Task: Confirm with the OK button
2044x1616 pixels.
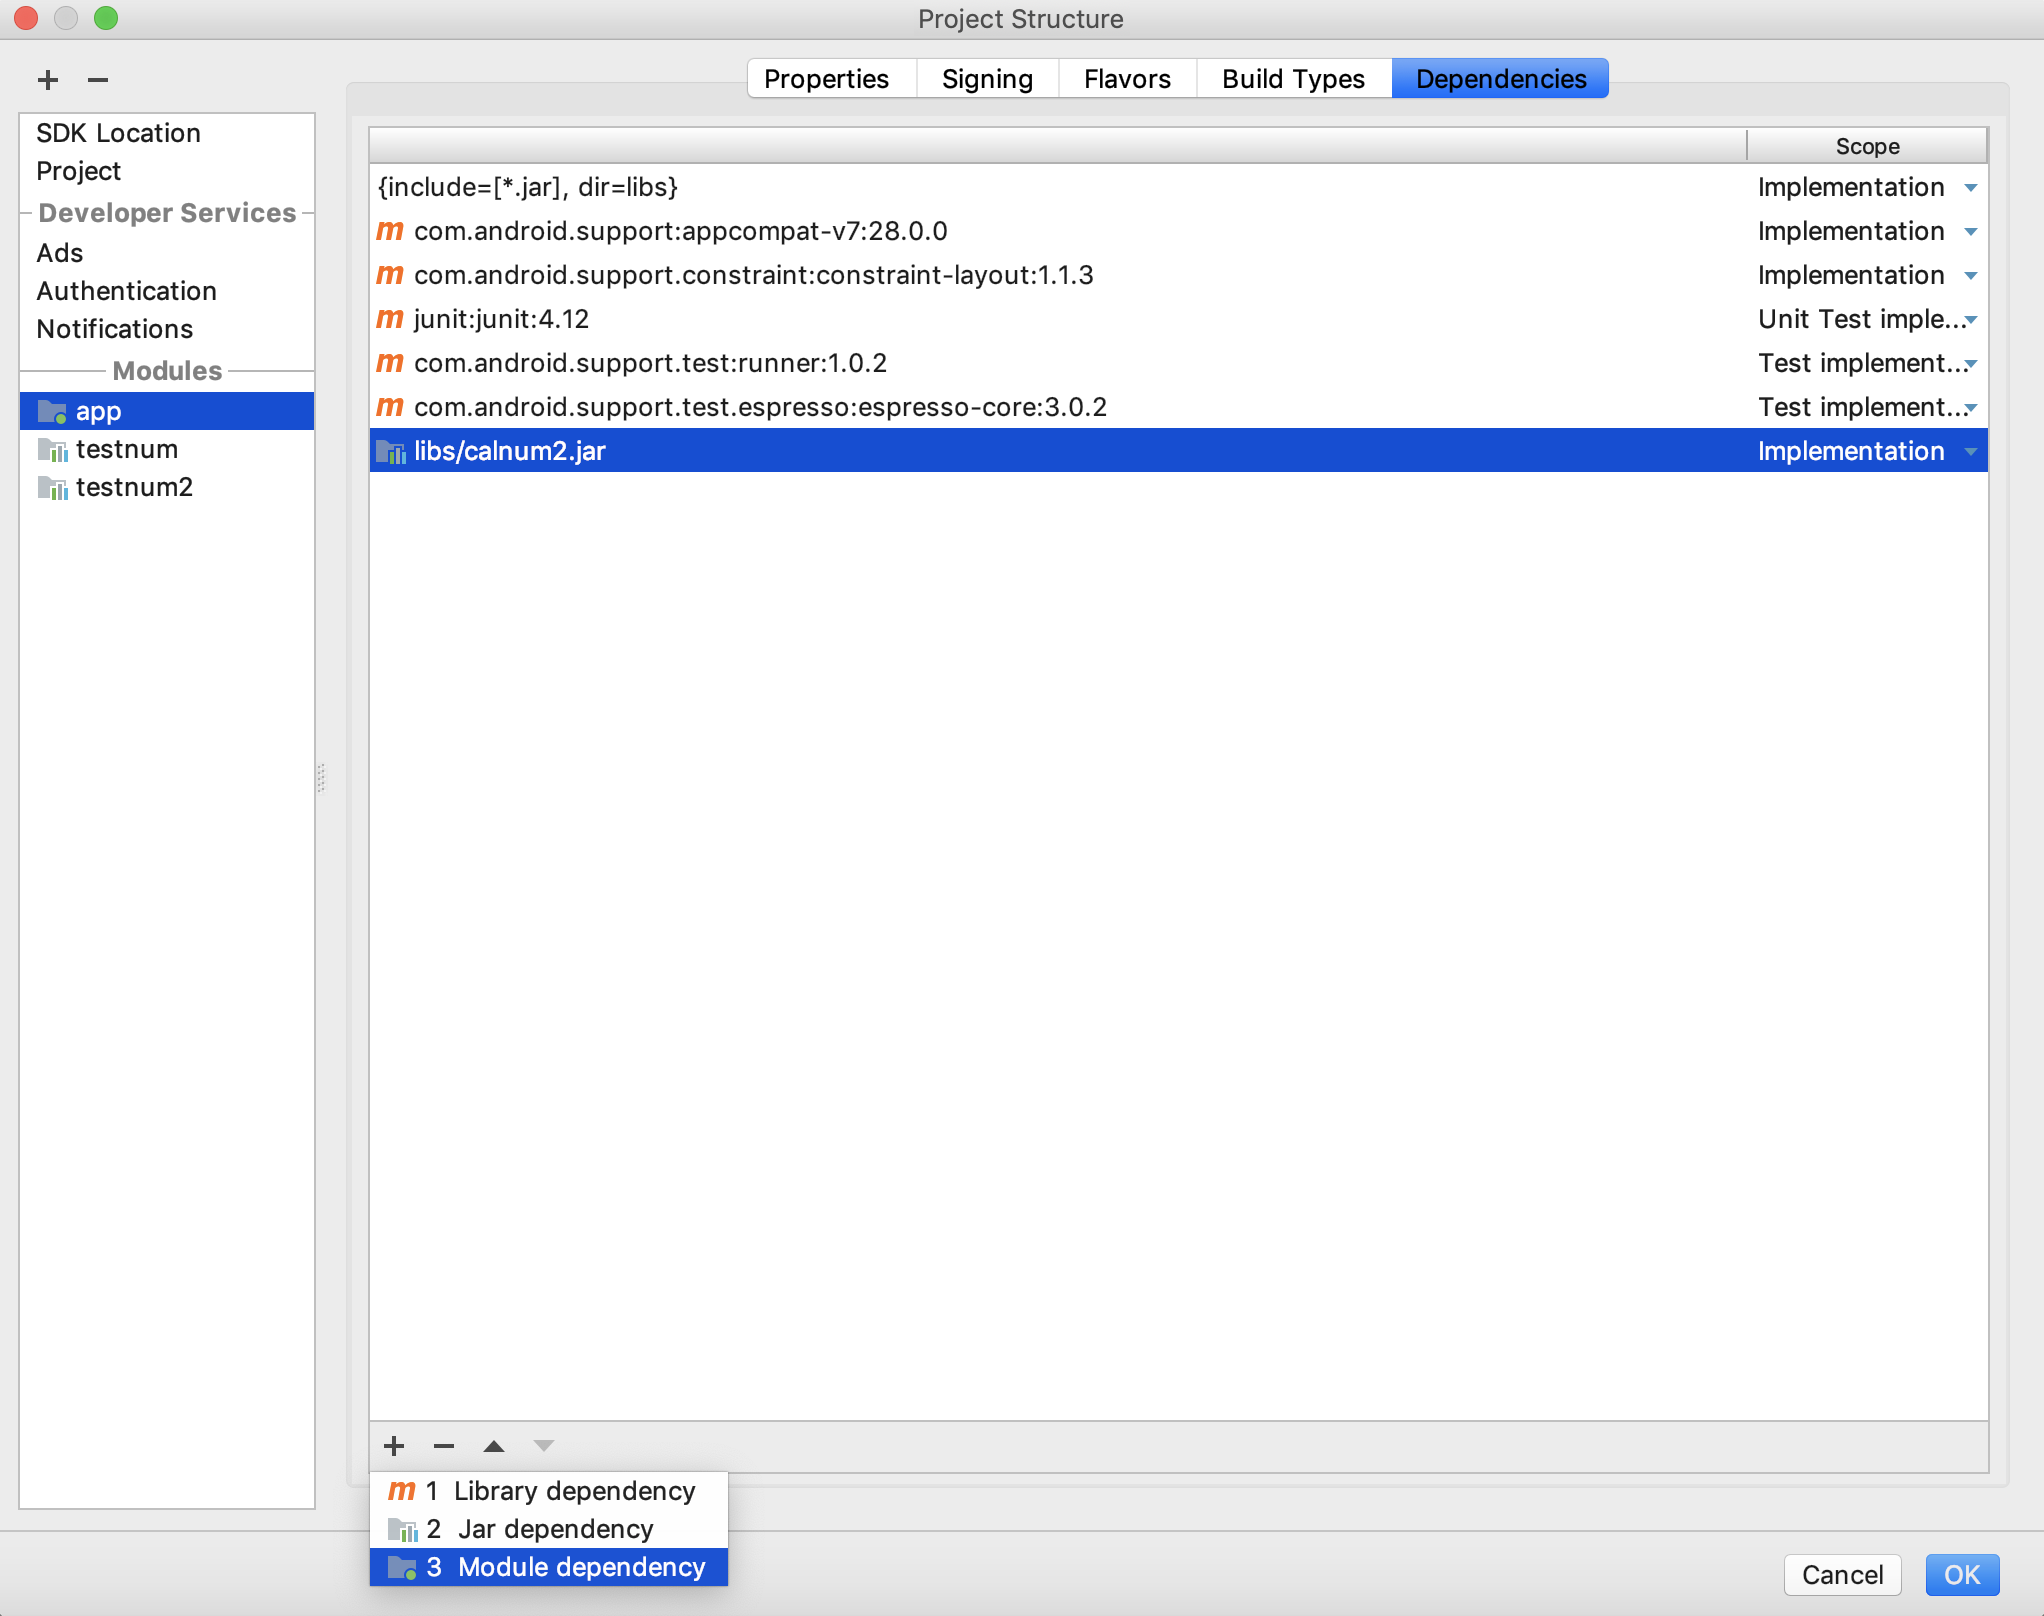Action: [x=1962, y=1575]
